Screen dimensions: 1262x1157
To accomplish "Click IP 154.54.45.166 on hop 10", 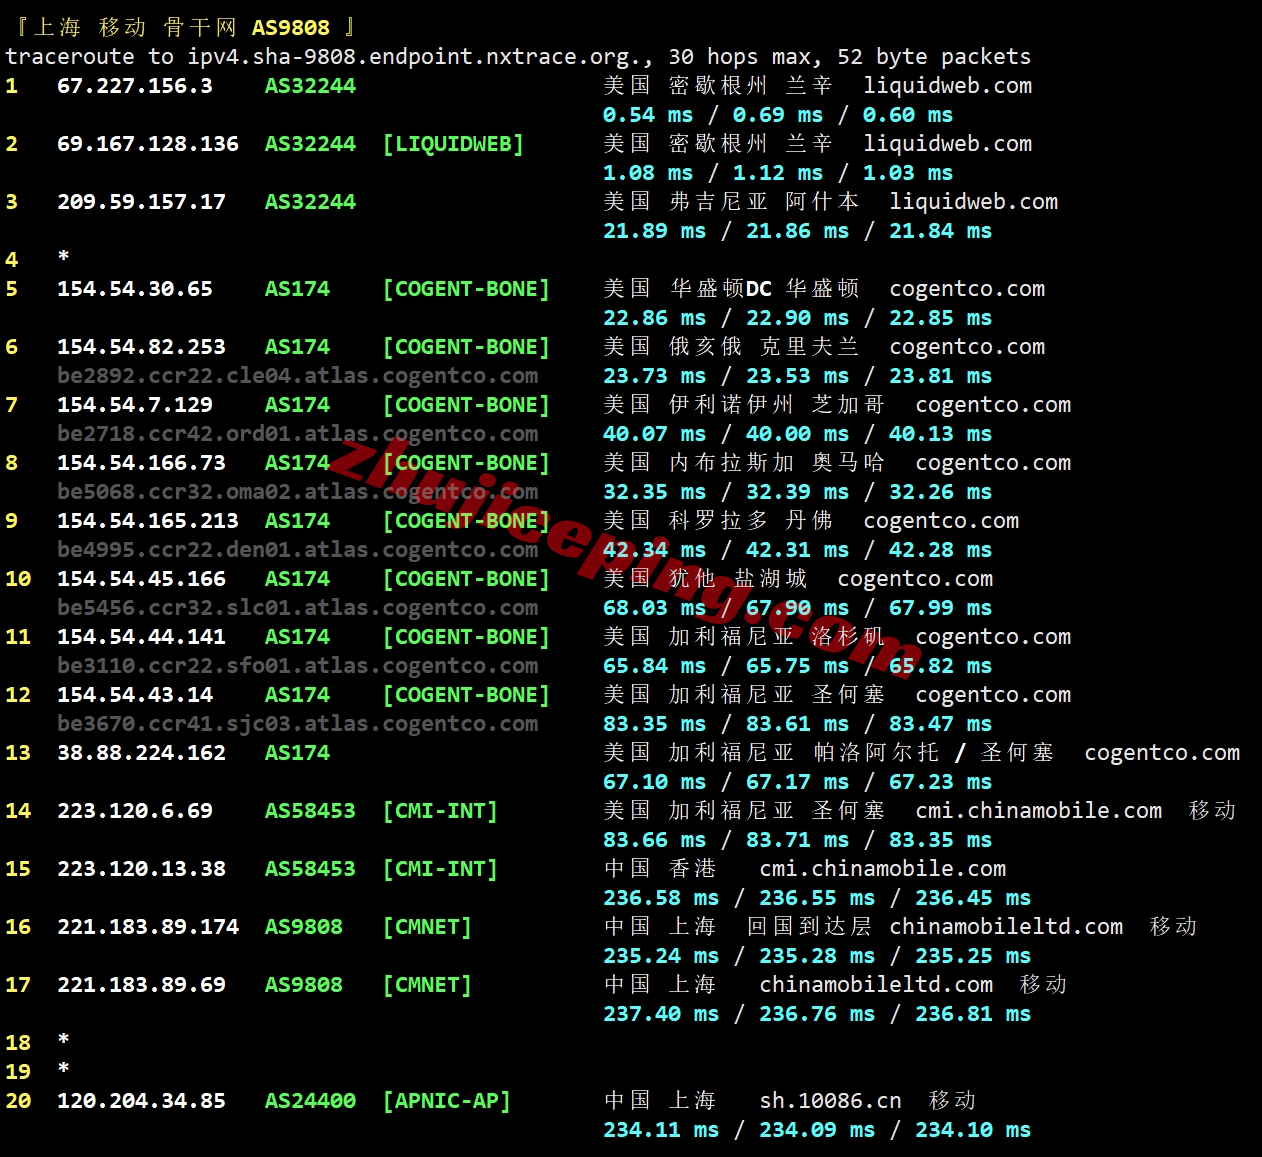I will pyautogui.click(x=141, y=579).
